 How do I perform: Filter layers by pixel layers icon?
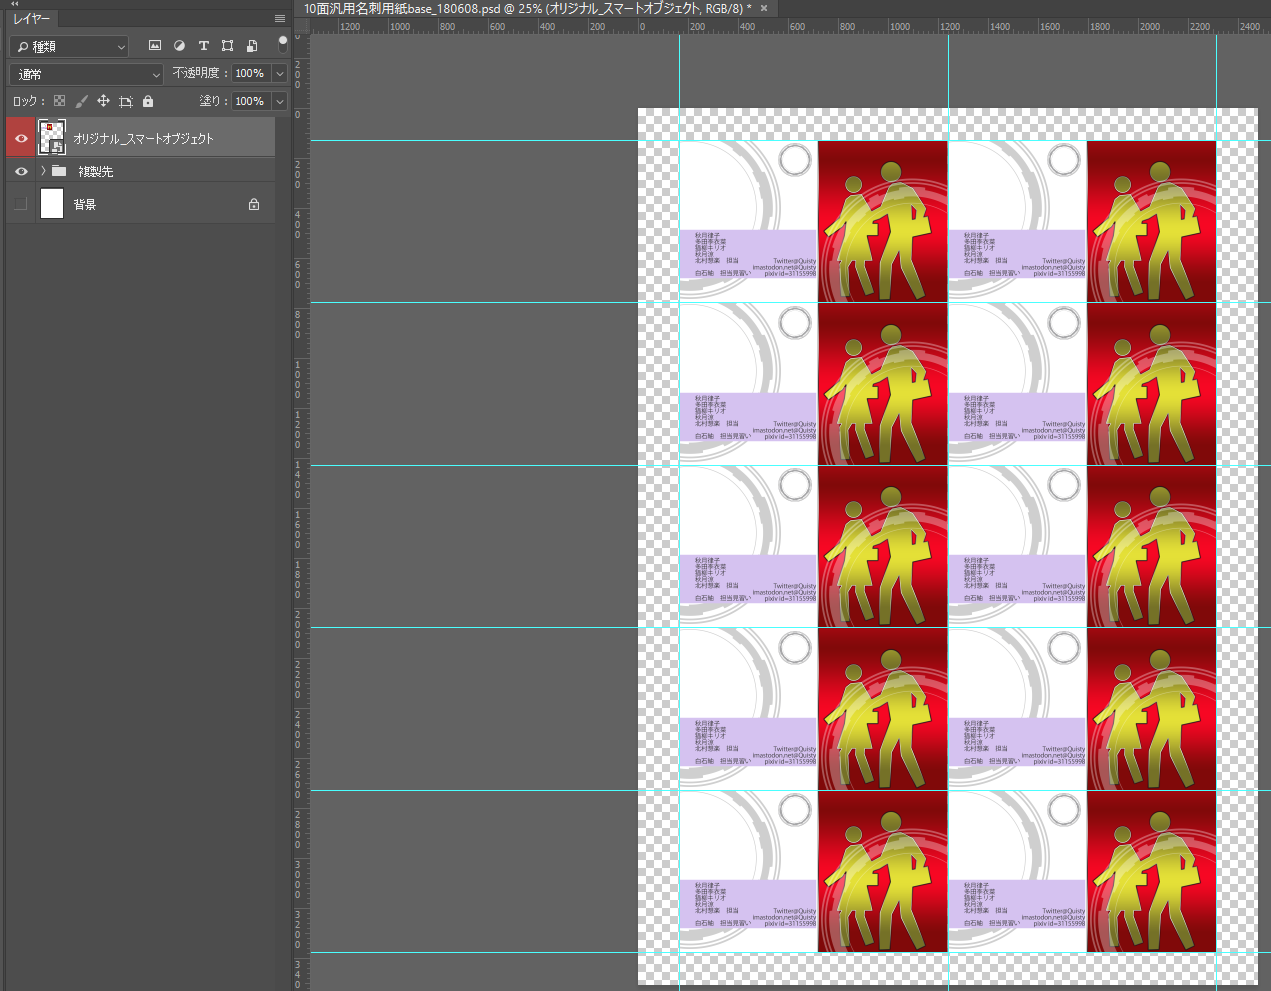point(154,46)
